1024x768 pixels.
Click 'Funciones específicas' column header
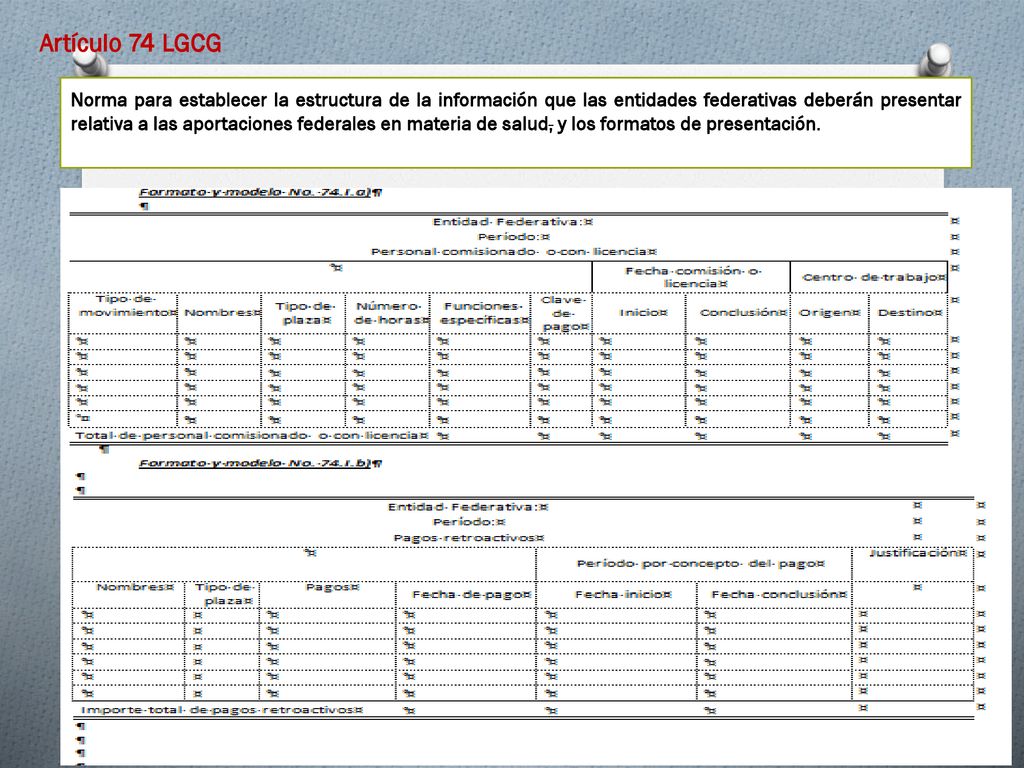481,313
